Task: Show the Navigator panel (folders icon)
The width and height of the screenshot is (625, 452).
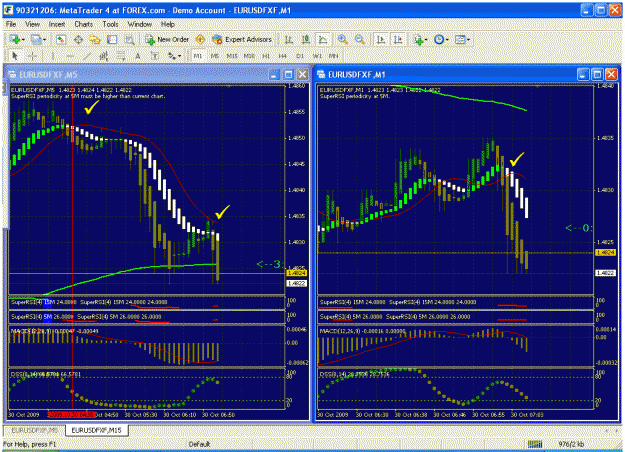Action: [x=95, y=39]
